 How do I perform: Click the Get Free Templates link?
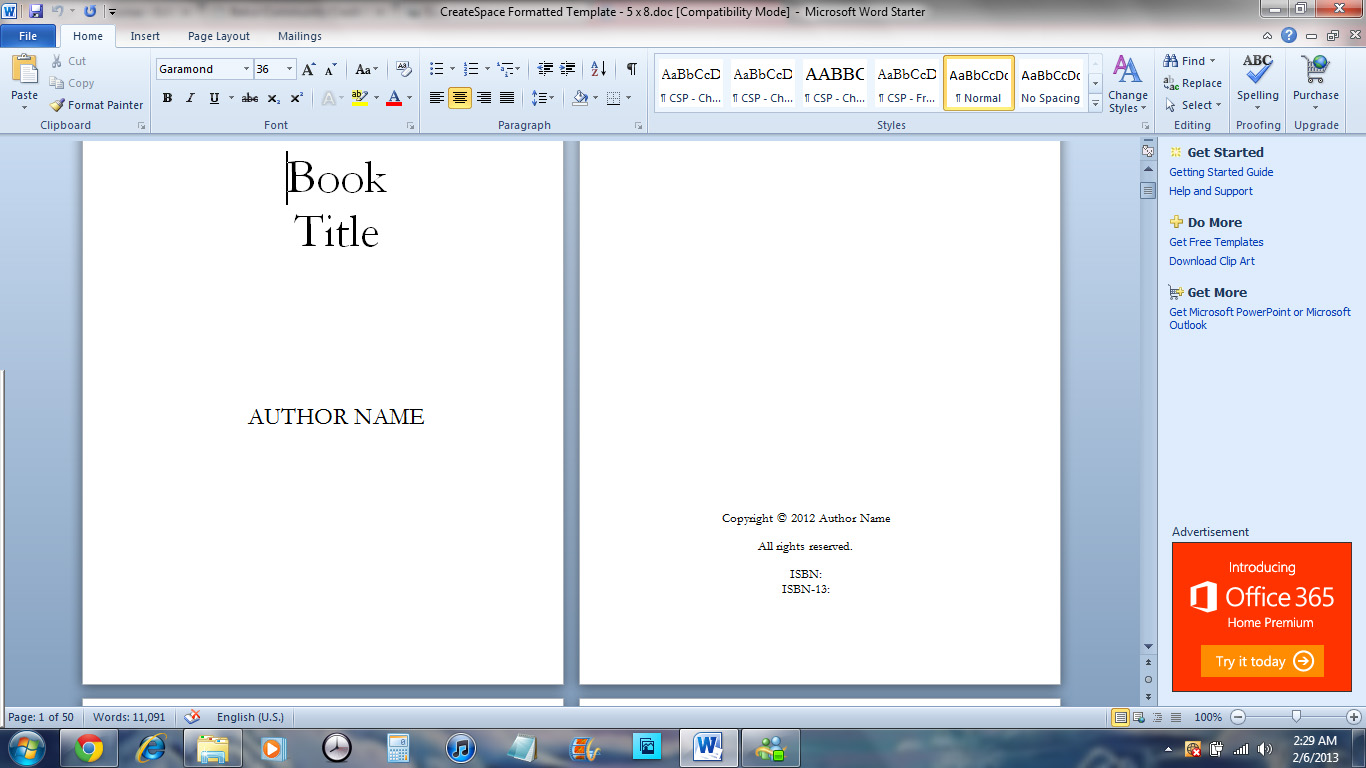(1216, 242)
